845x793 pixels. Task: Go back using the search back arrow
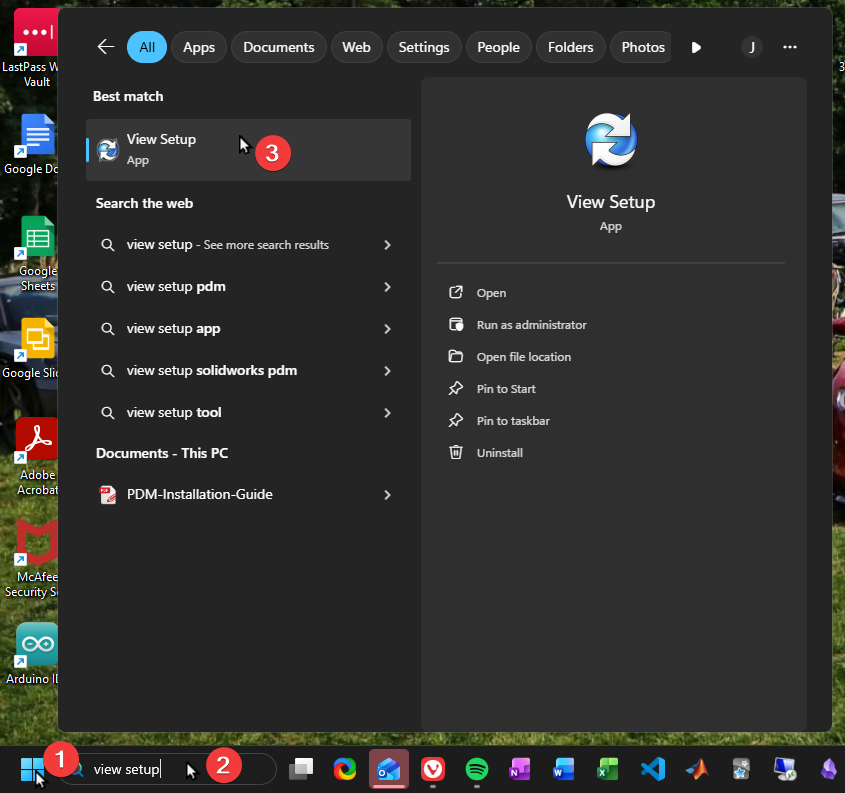105,47
